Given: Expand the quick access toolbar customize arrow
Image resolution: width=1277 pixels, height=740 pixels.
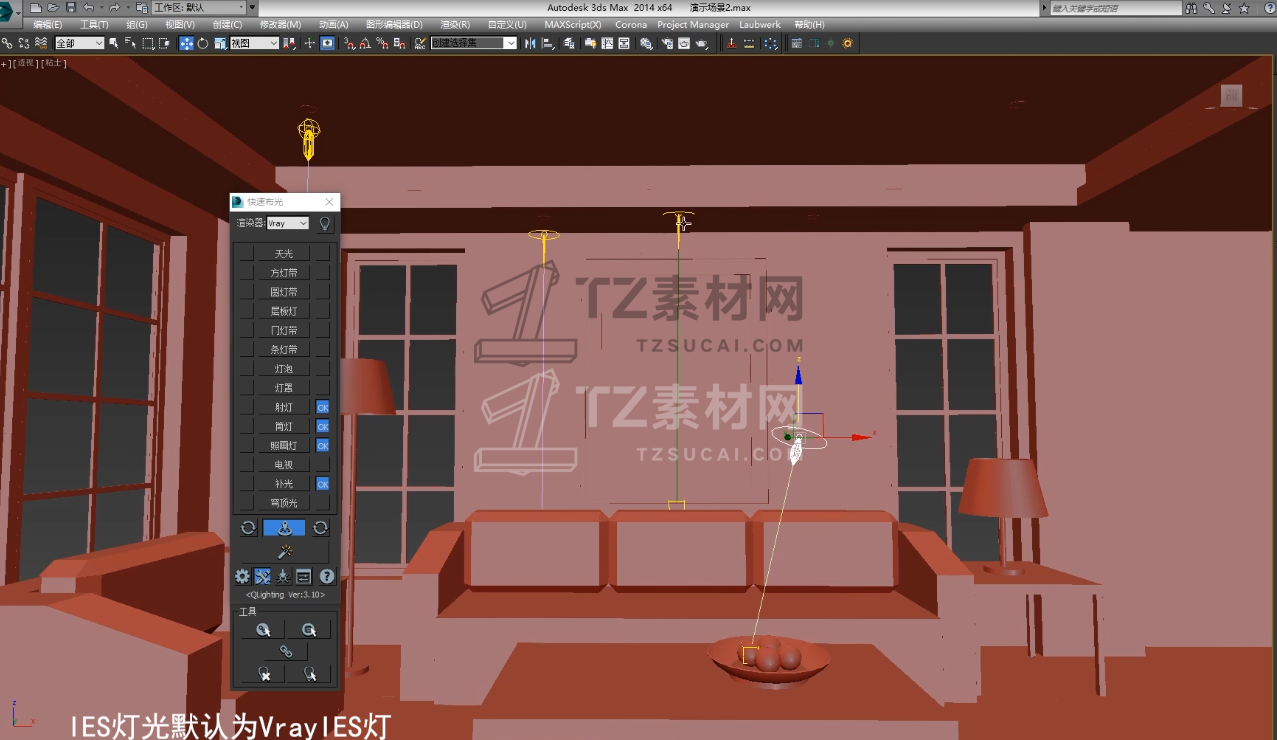Looking at the screenshot, I should [x=252, y=8].
